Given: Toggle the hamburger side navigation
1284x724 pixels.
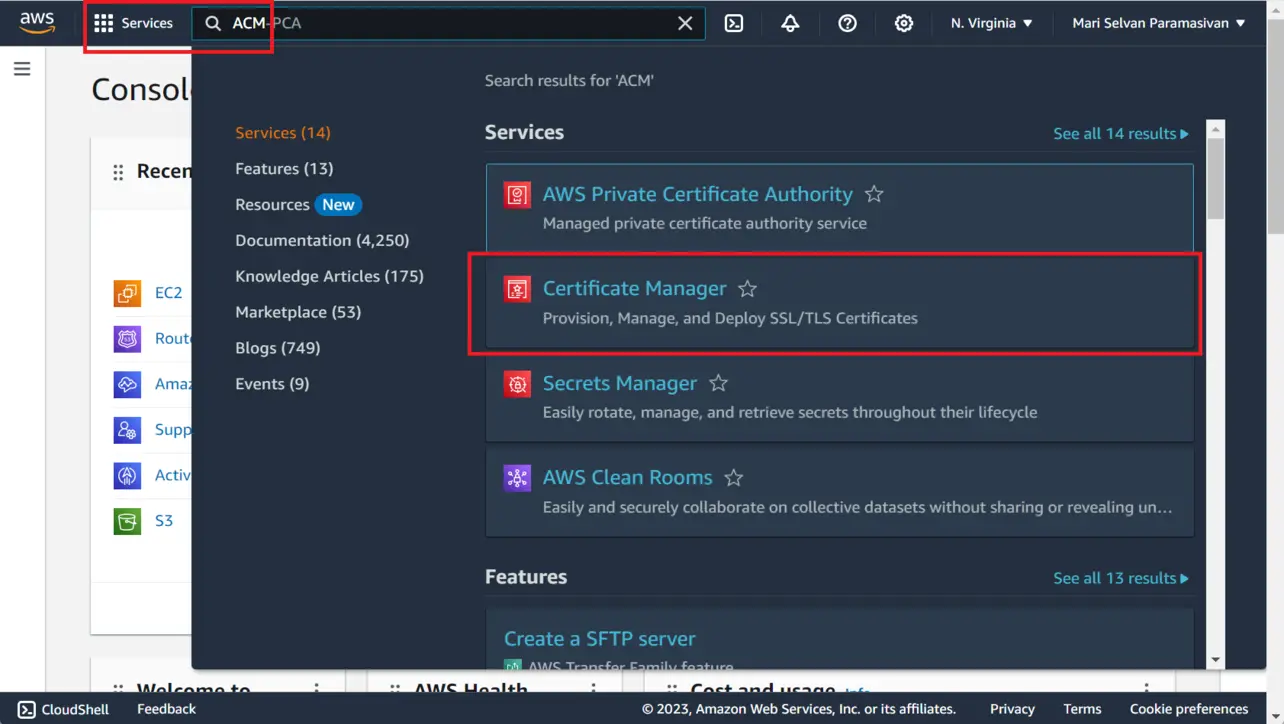Looking at the screenshot, I should pyautogui.click(x=22, y=69).
